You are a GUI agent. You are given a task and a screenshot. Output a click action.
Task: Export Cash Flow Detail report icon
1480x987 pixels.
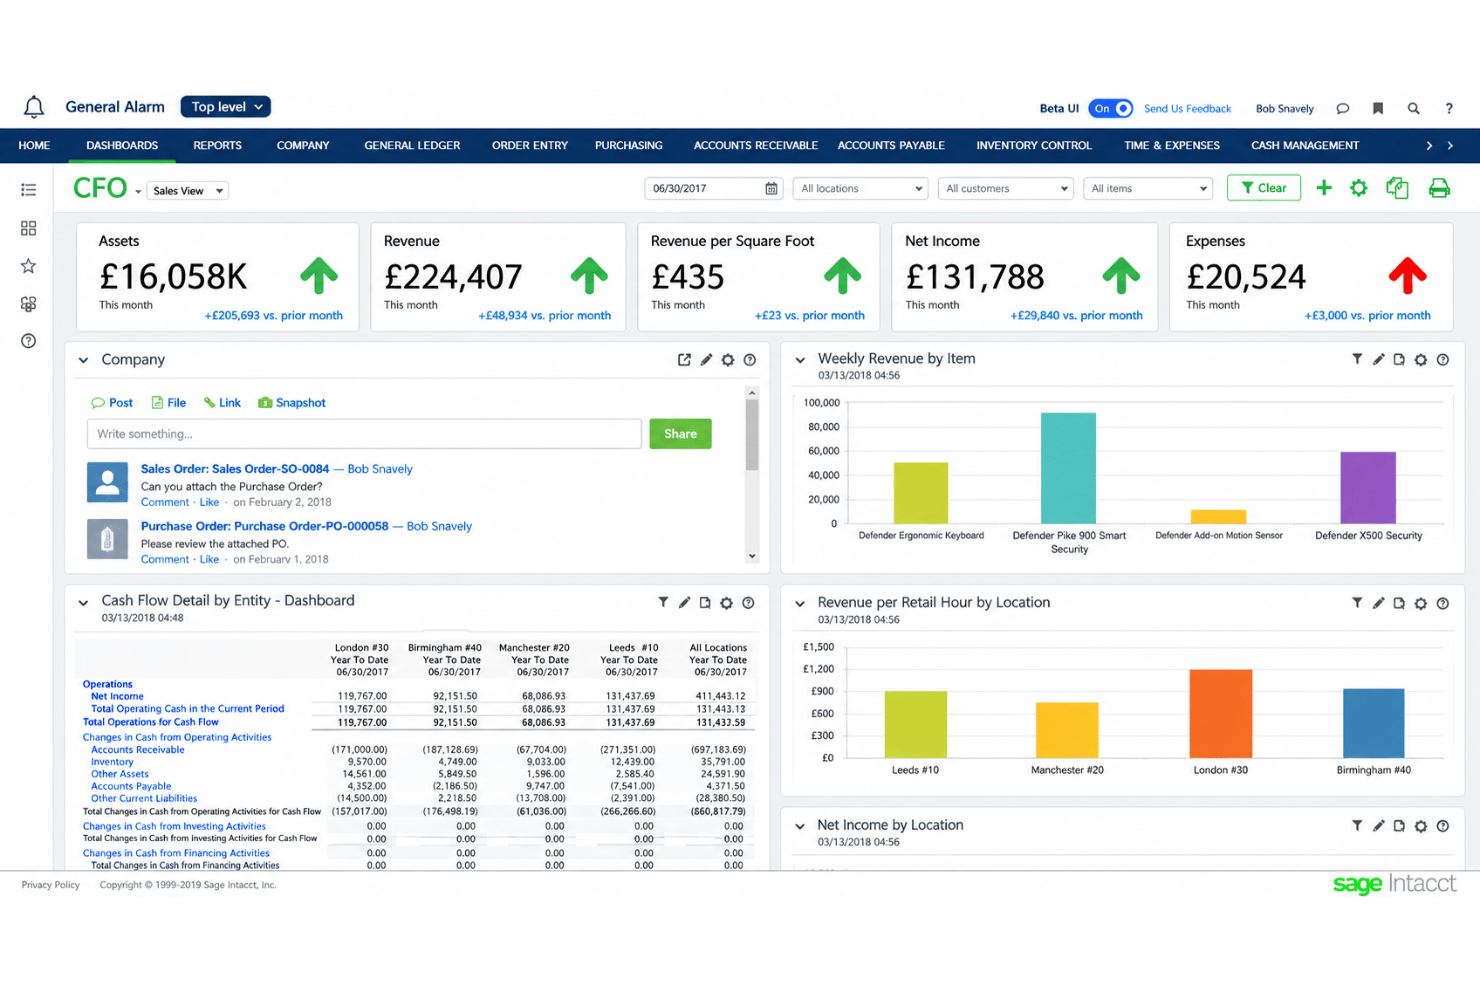coord(705,602)
